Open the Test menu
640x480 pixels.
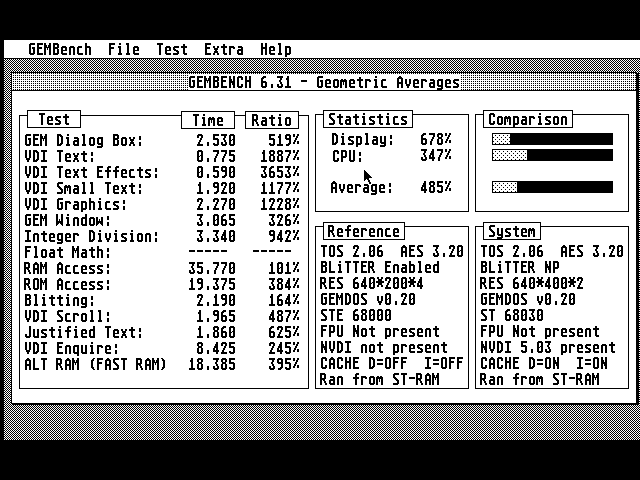point(172,50)
